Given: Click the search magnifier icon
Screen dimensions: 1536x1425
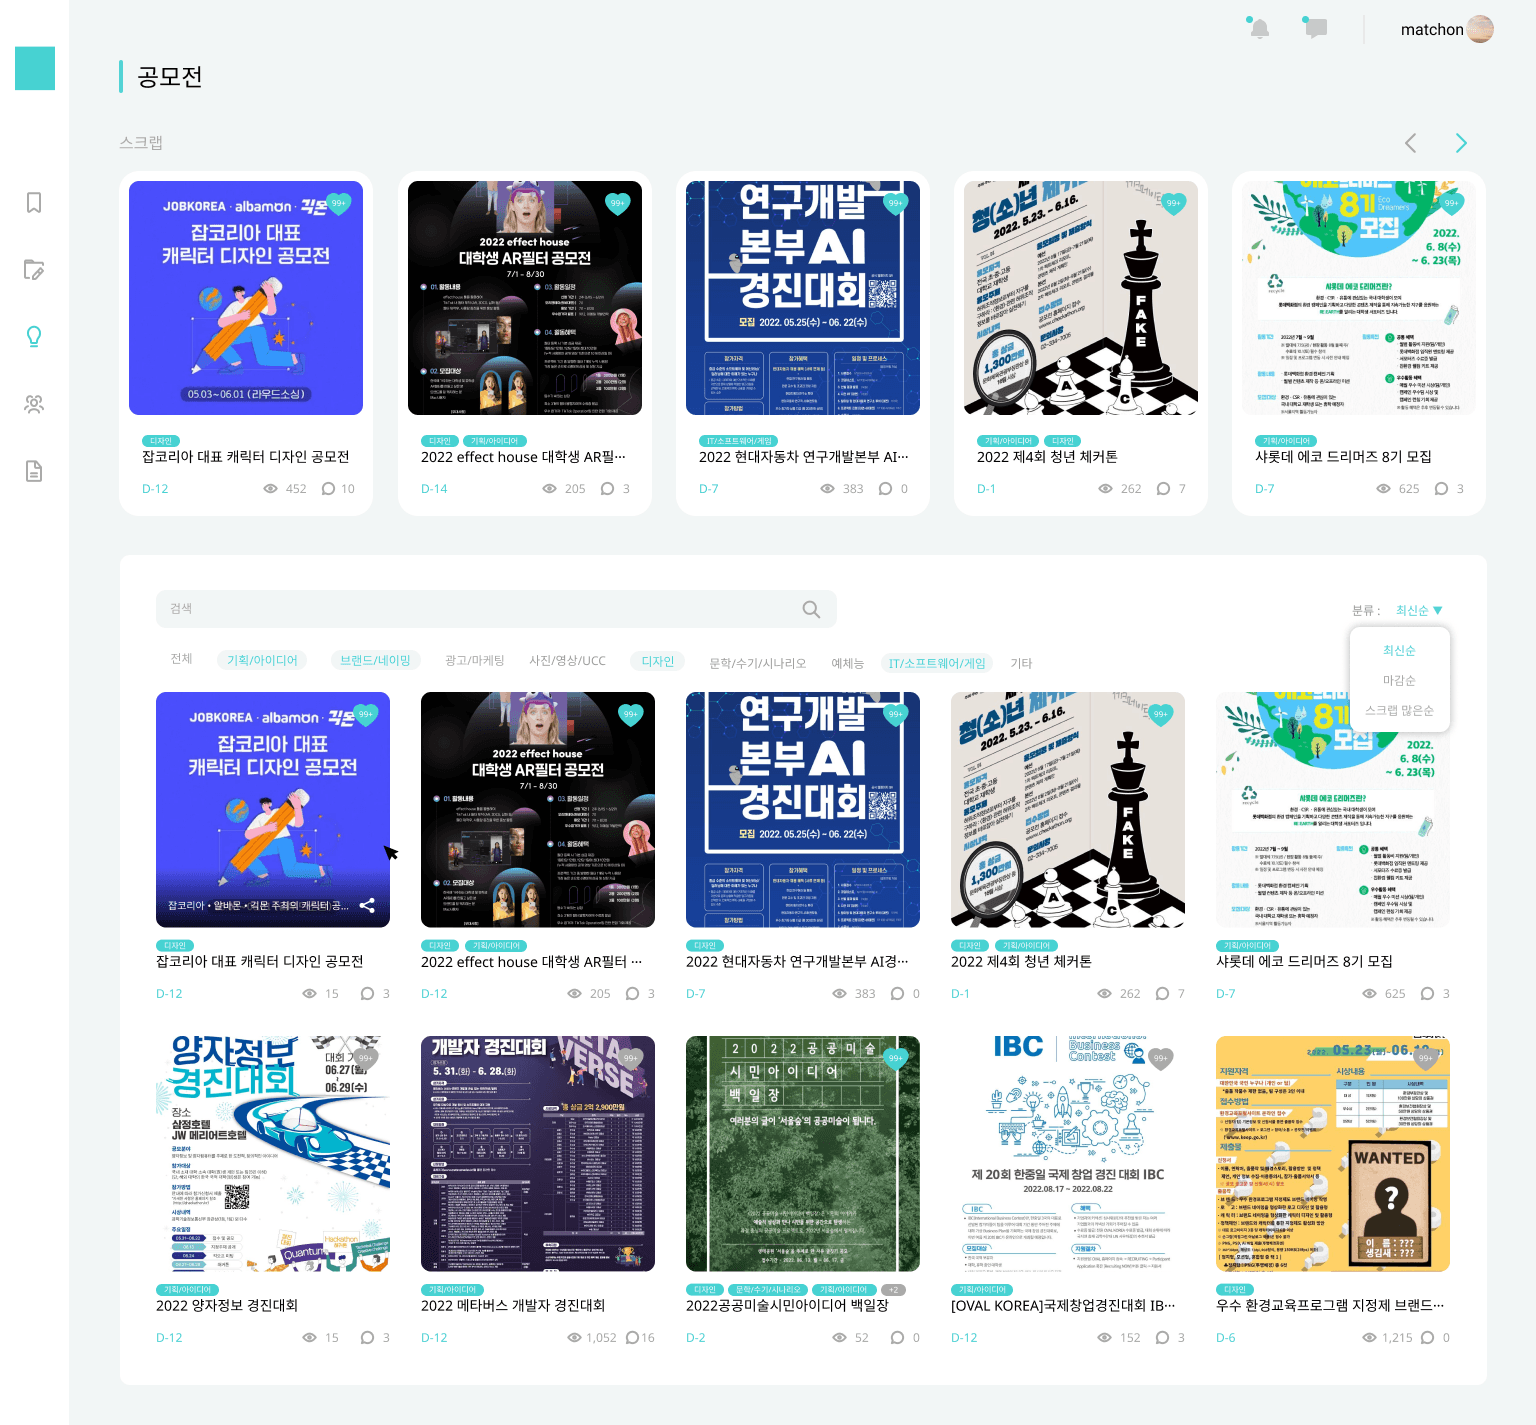Looking at the screenshot, I should (811, 609).
